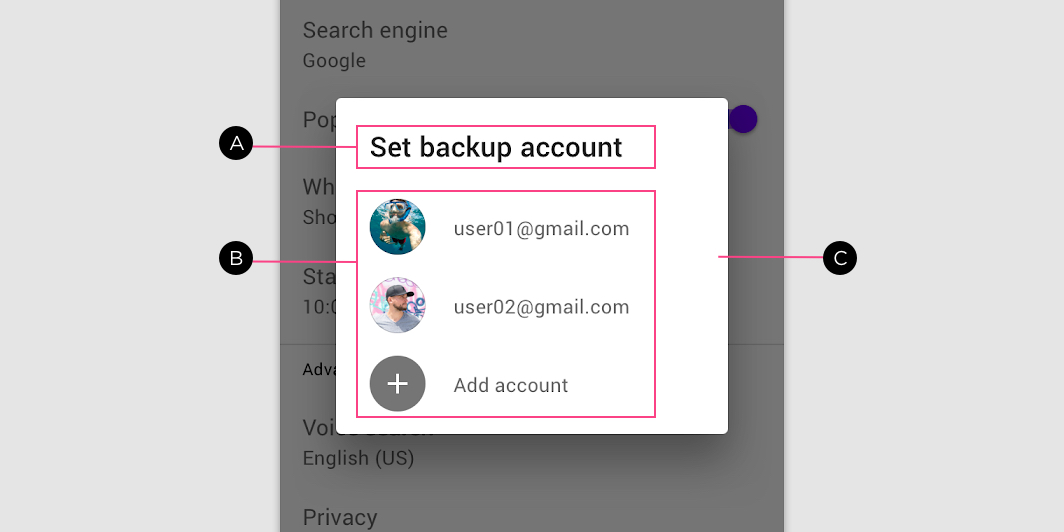Click annotation marker C
This screenshot has height=532, width=1064.
point(840,259)
